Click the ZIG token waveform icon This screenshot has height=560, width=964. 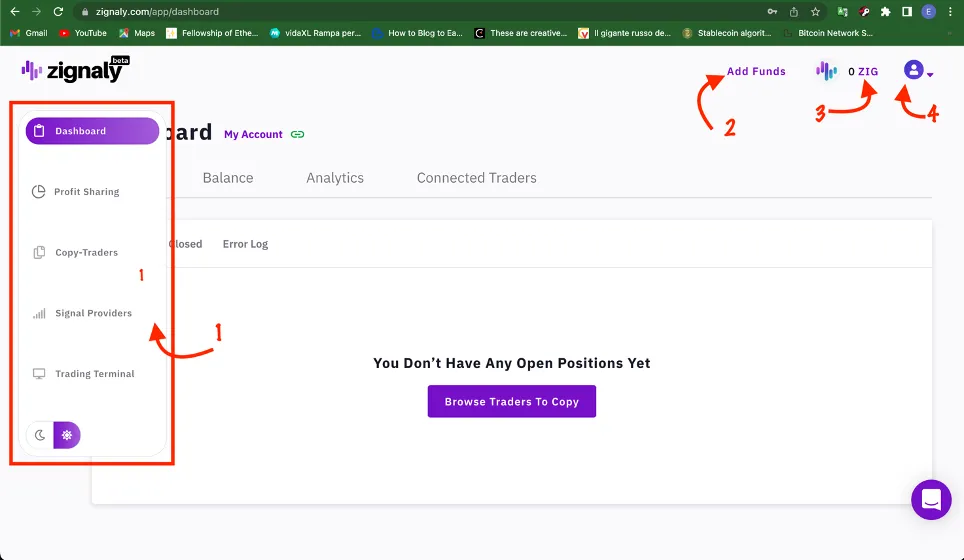point(826,71)
